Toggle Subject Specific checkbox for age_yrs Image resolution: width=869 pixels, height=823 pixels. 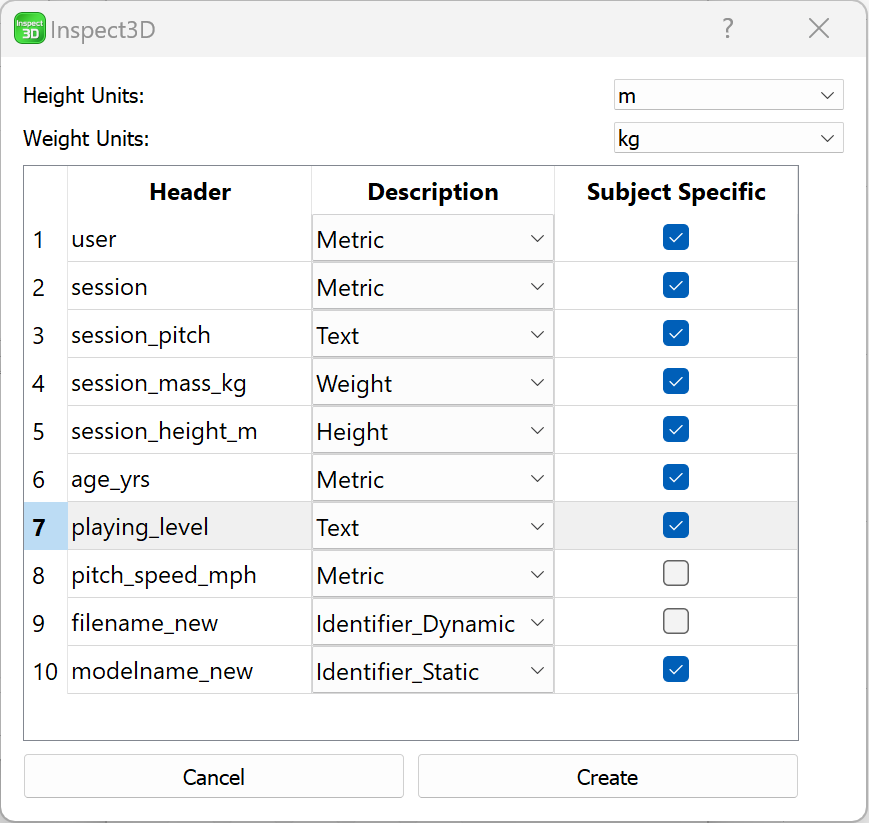click(676, 478)
